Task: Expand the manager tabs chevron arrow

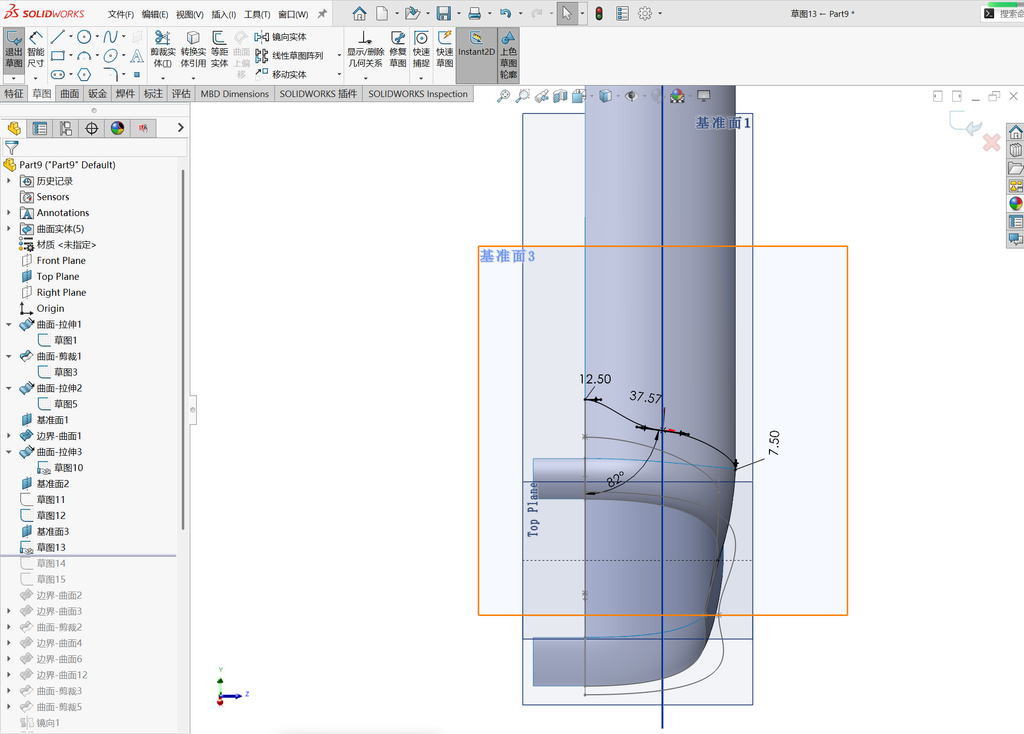Action: click(181, 128)
